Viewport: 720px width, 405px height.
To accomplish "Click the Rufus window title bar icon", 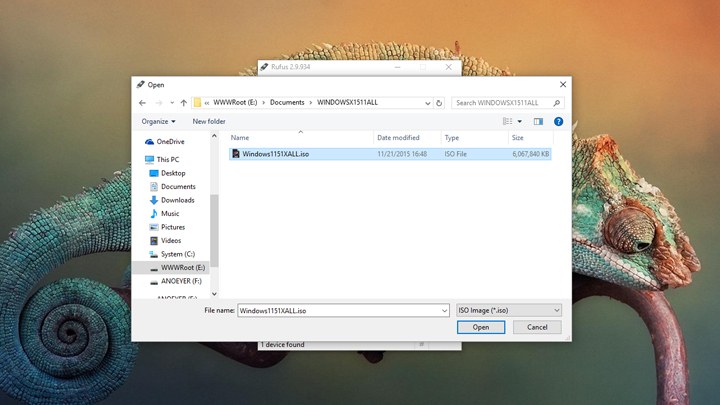I will [x=264, y=67].
